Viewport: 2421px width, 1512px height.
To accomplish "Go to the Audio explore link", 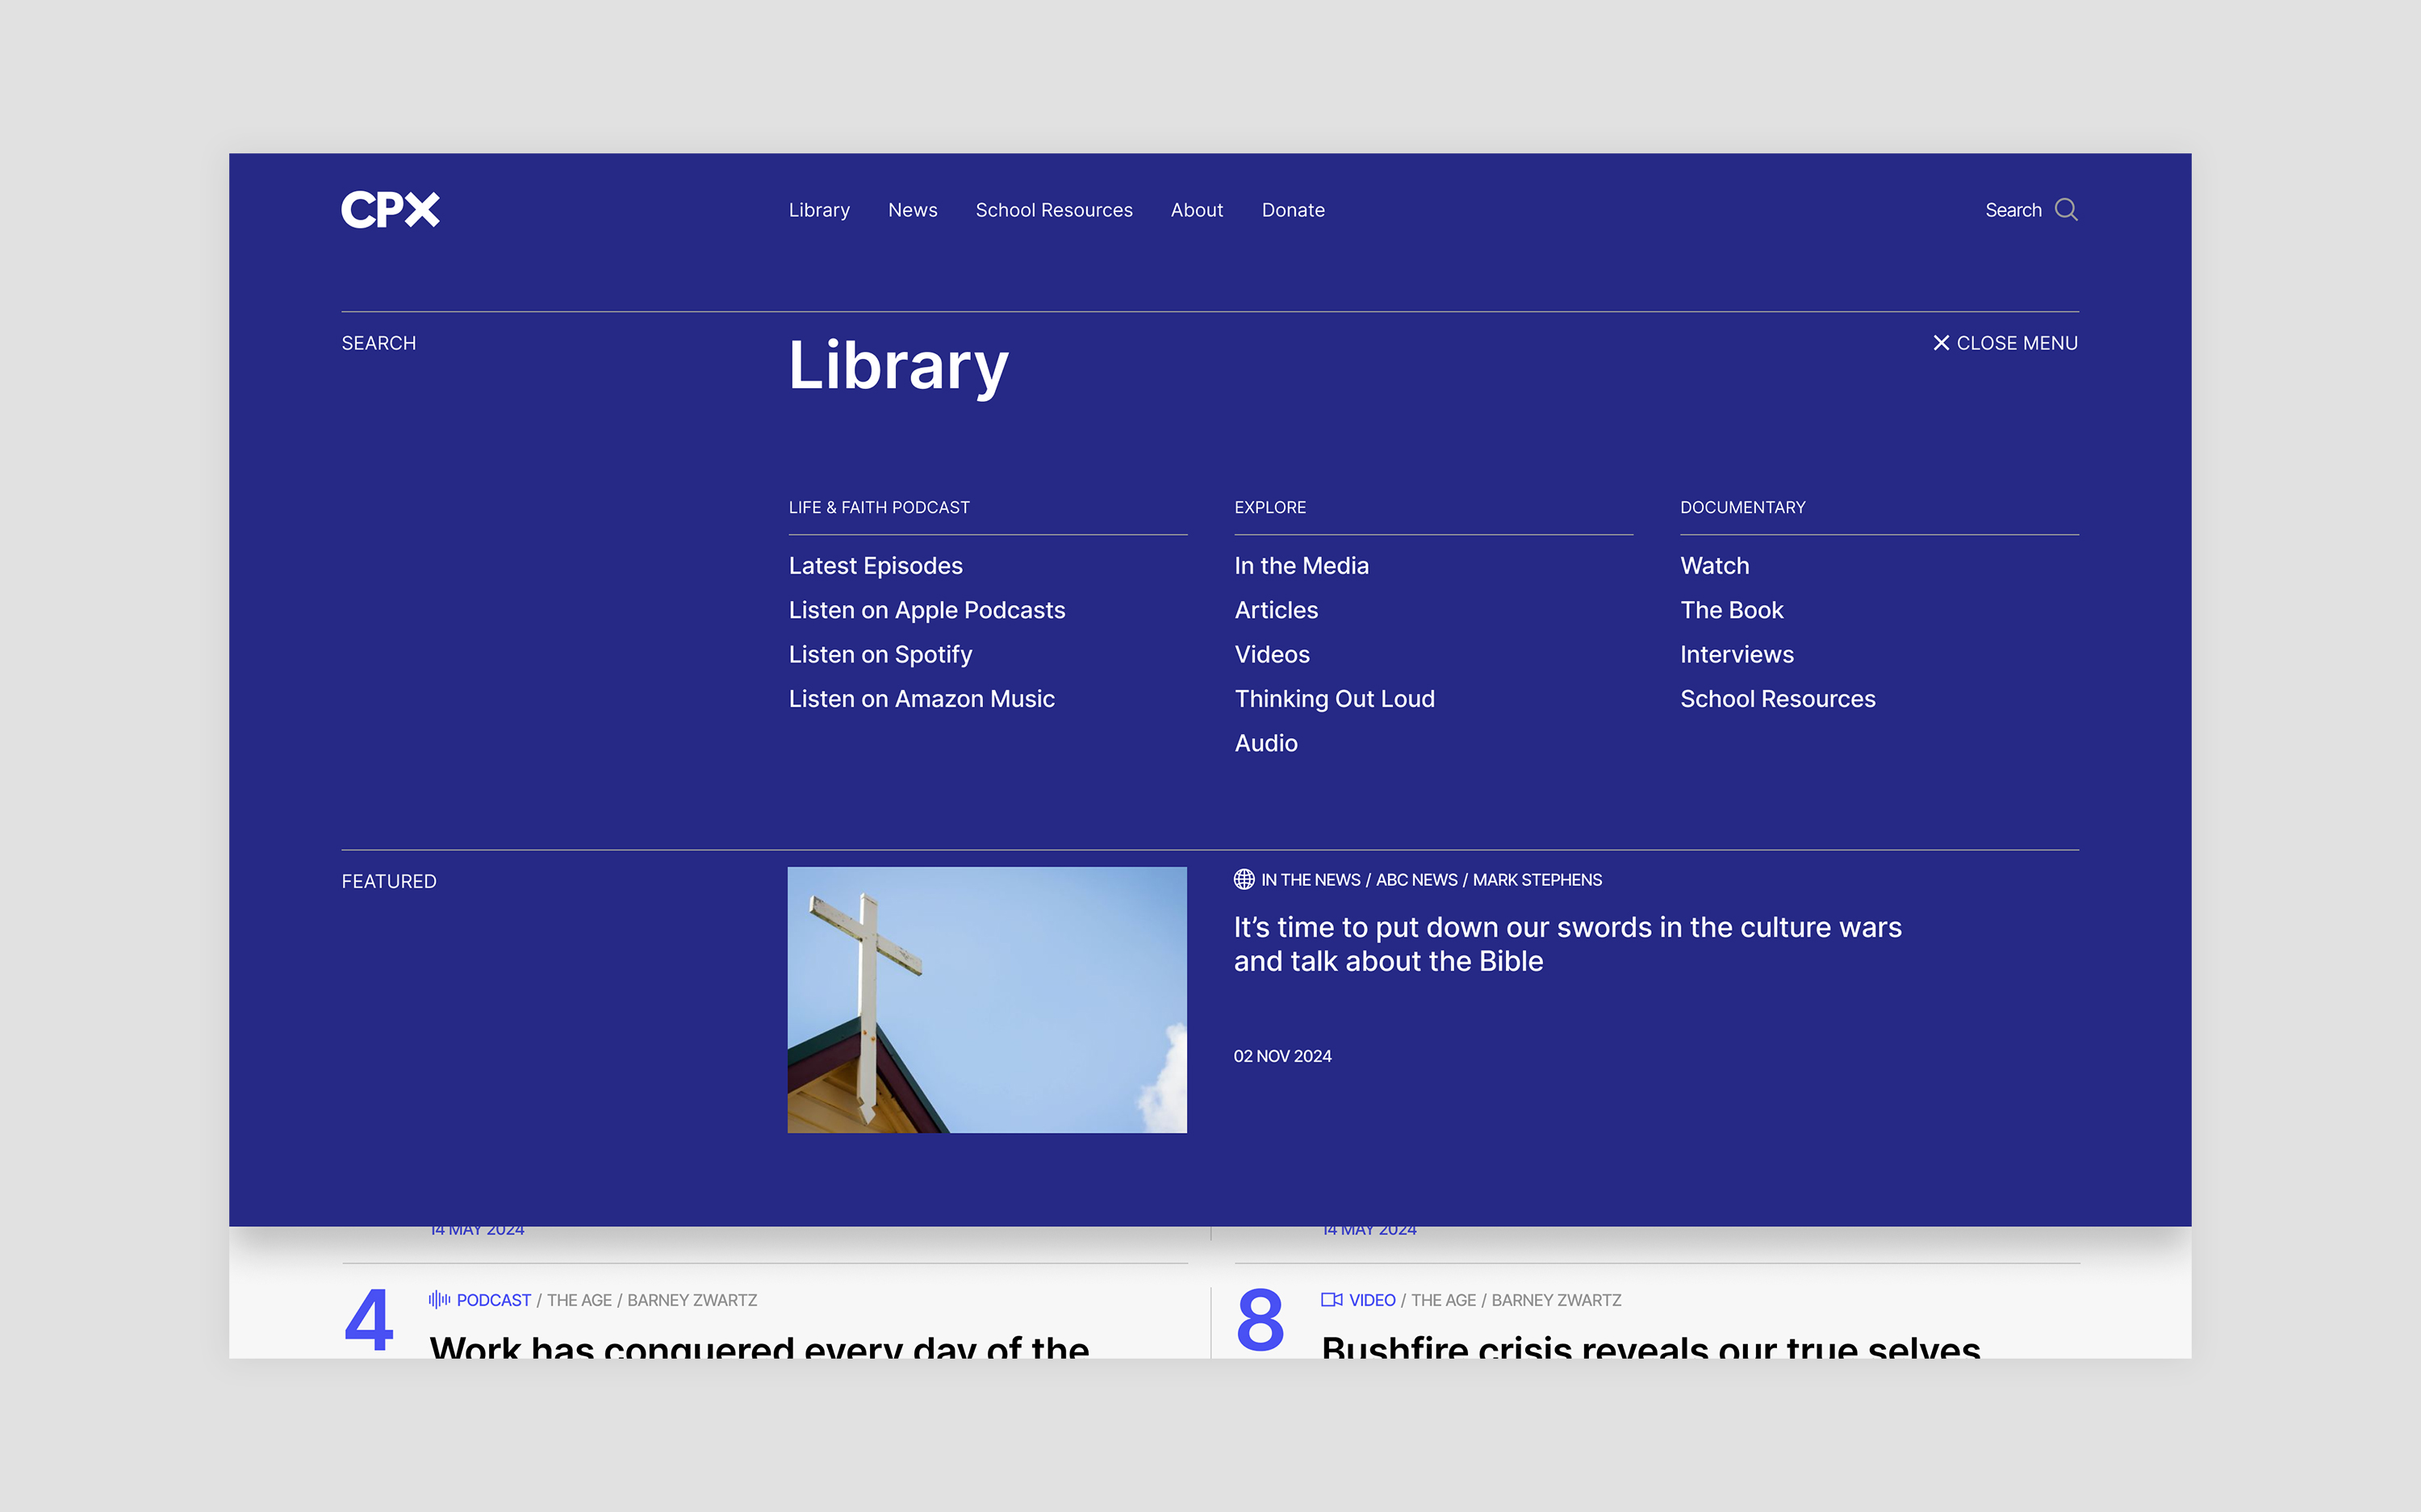I will [1265, 743].
